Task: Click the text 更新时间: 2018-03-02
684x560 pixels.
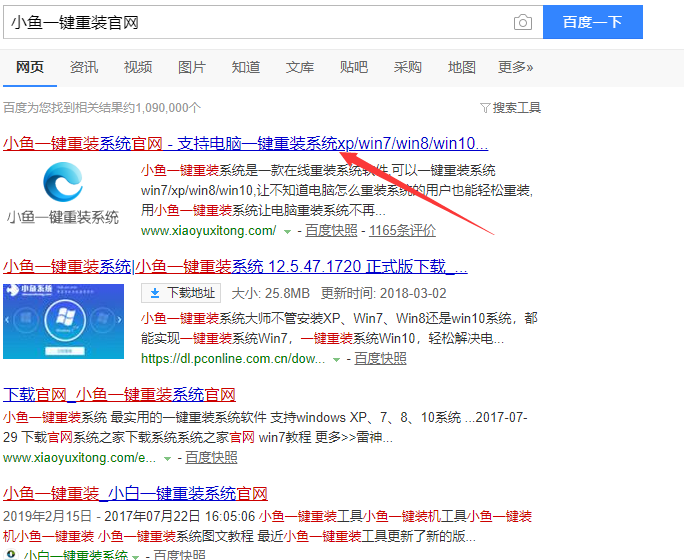Action: pyautogui.click(x=383, y=293)
